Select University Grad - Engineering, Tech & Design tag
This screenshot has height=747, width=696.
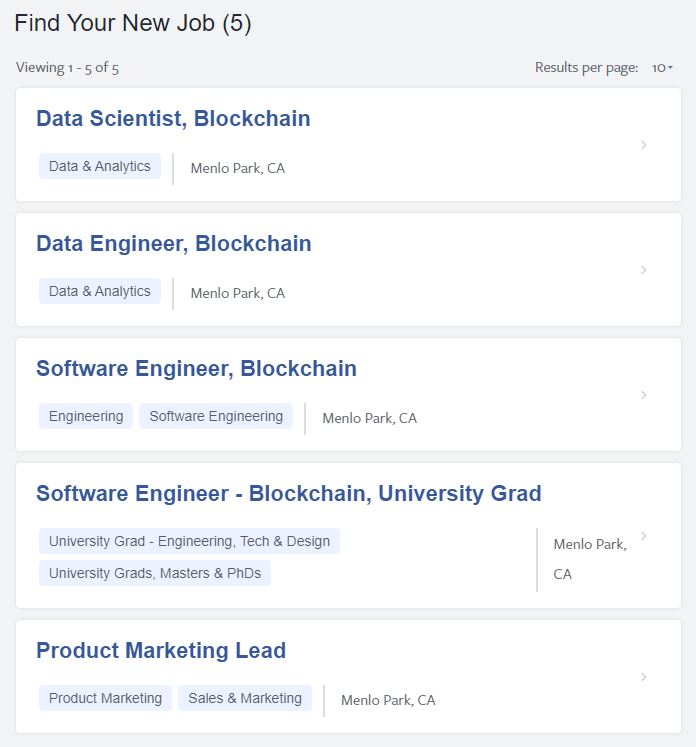point(189,541)
